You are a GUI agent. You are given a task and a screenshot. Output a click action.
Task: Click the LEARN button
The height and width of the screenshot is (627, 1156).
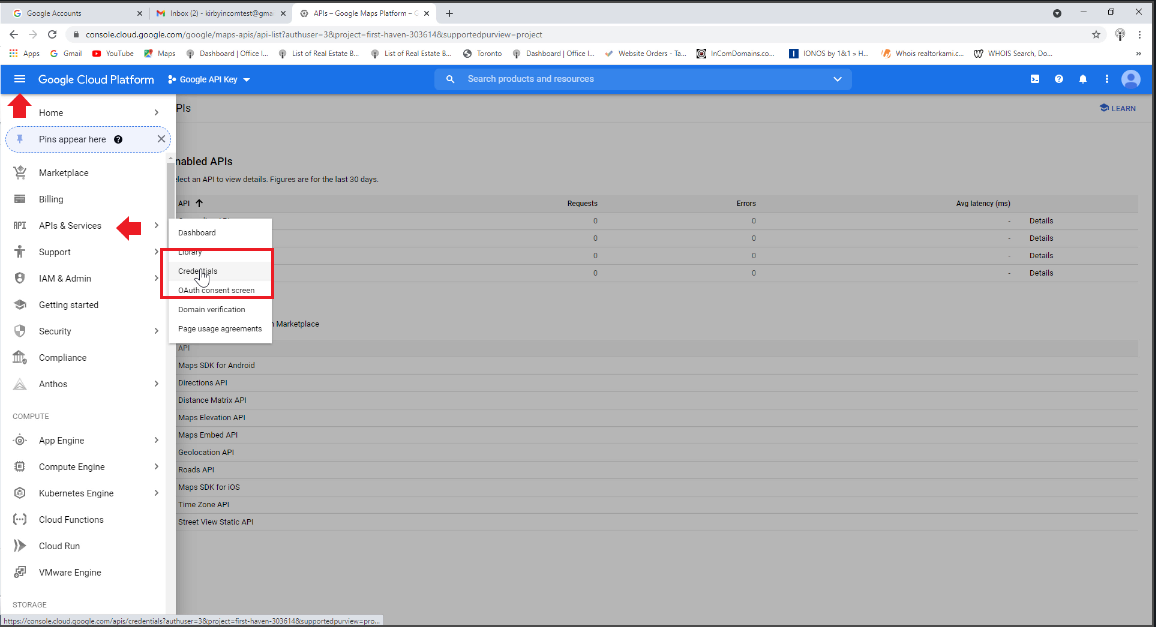[x=1117, y=108]
